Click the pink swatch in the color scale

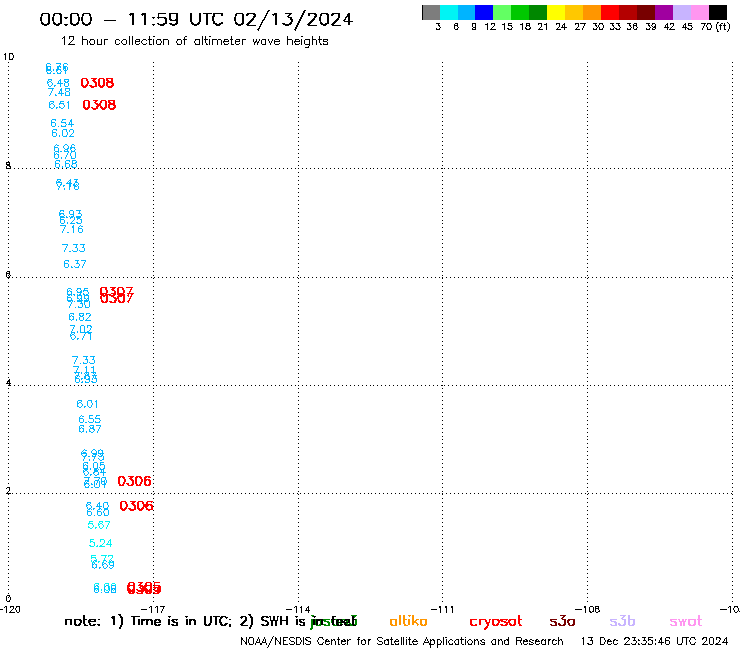pyautogui.click(x=699, y=12)
